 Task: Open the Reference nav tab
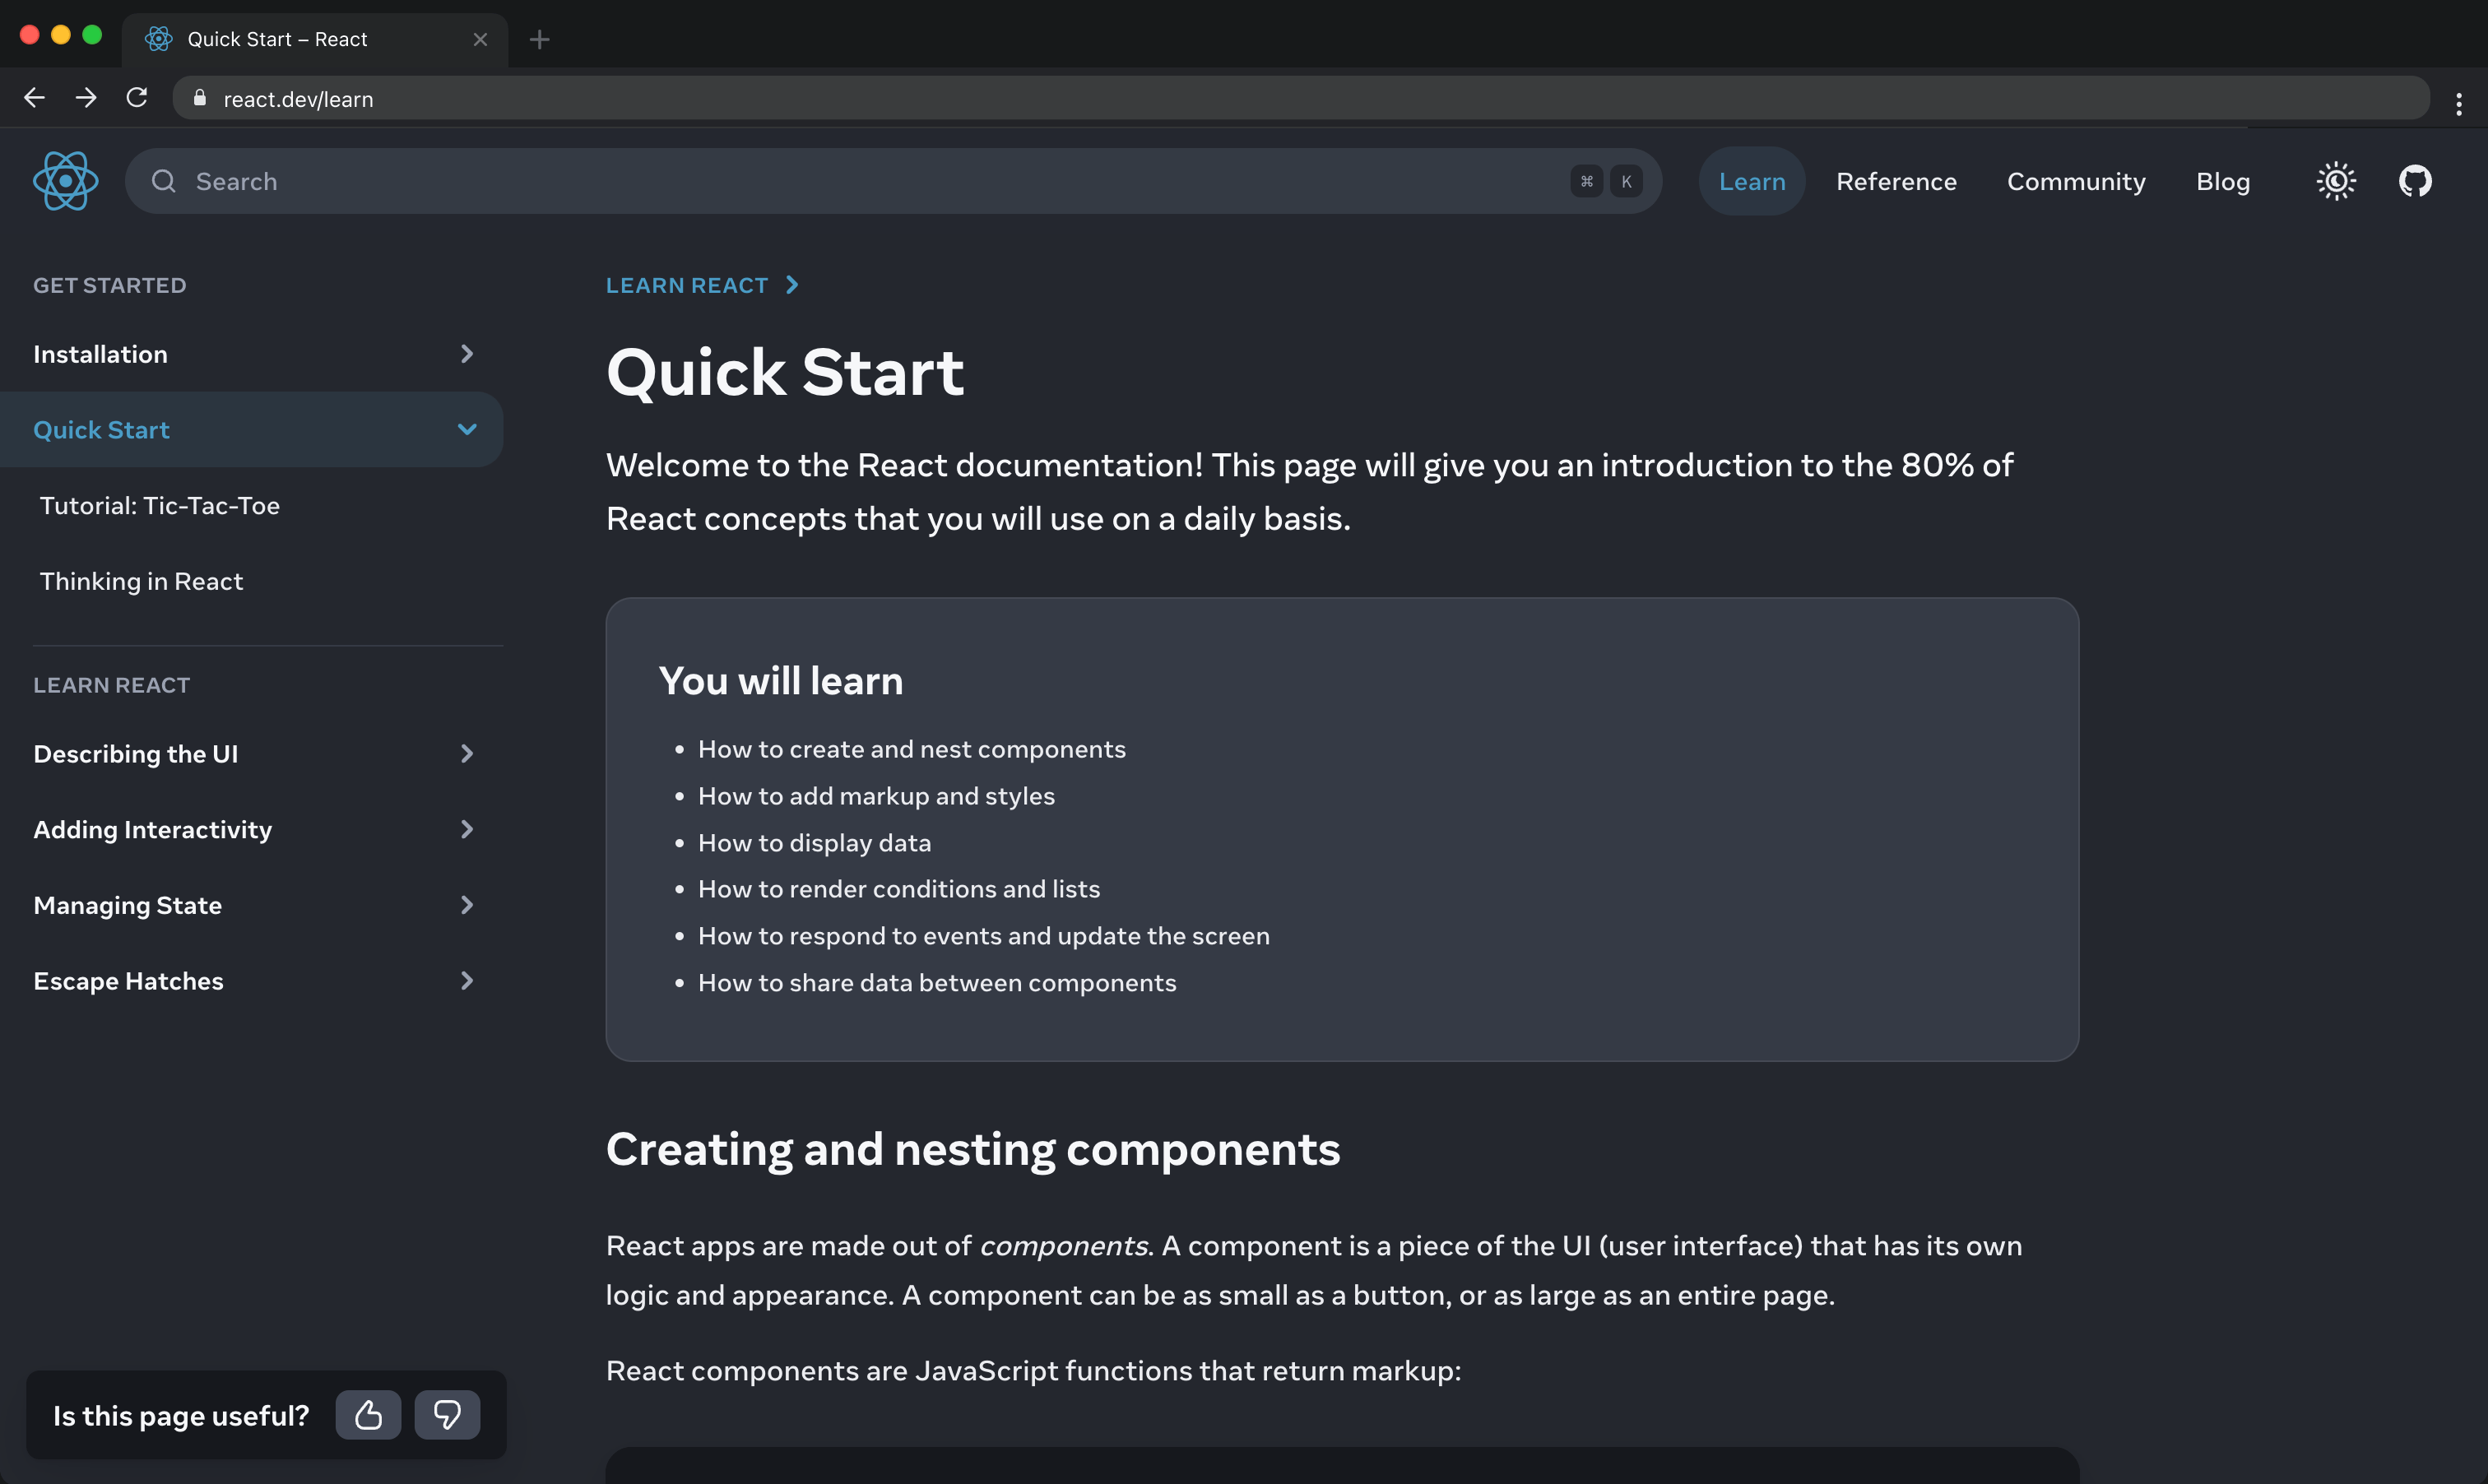click(x=1896, y=181)
